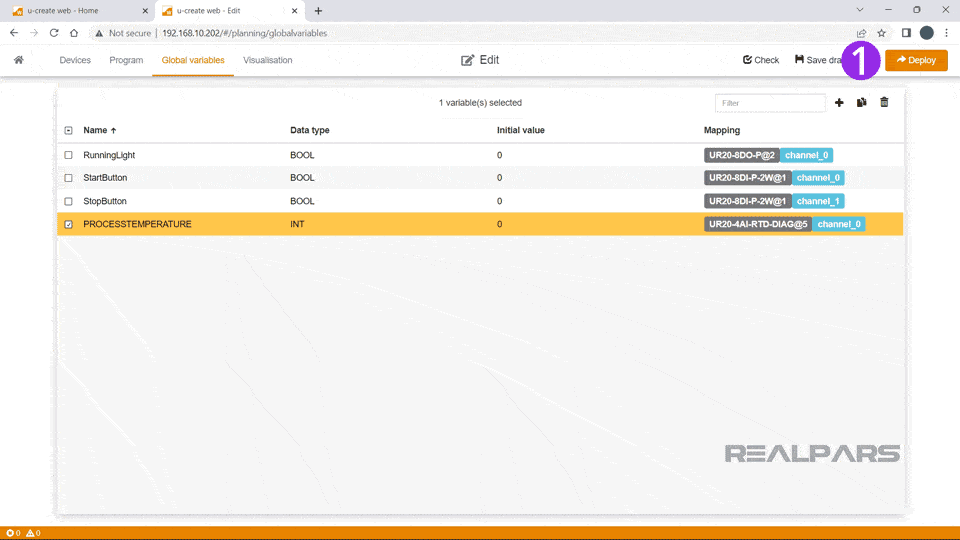Sort by the Name column header
Image resolution: width=960 pixels, height=540 pixels.
click(100, 130)
